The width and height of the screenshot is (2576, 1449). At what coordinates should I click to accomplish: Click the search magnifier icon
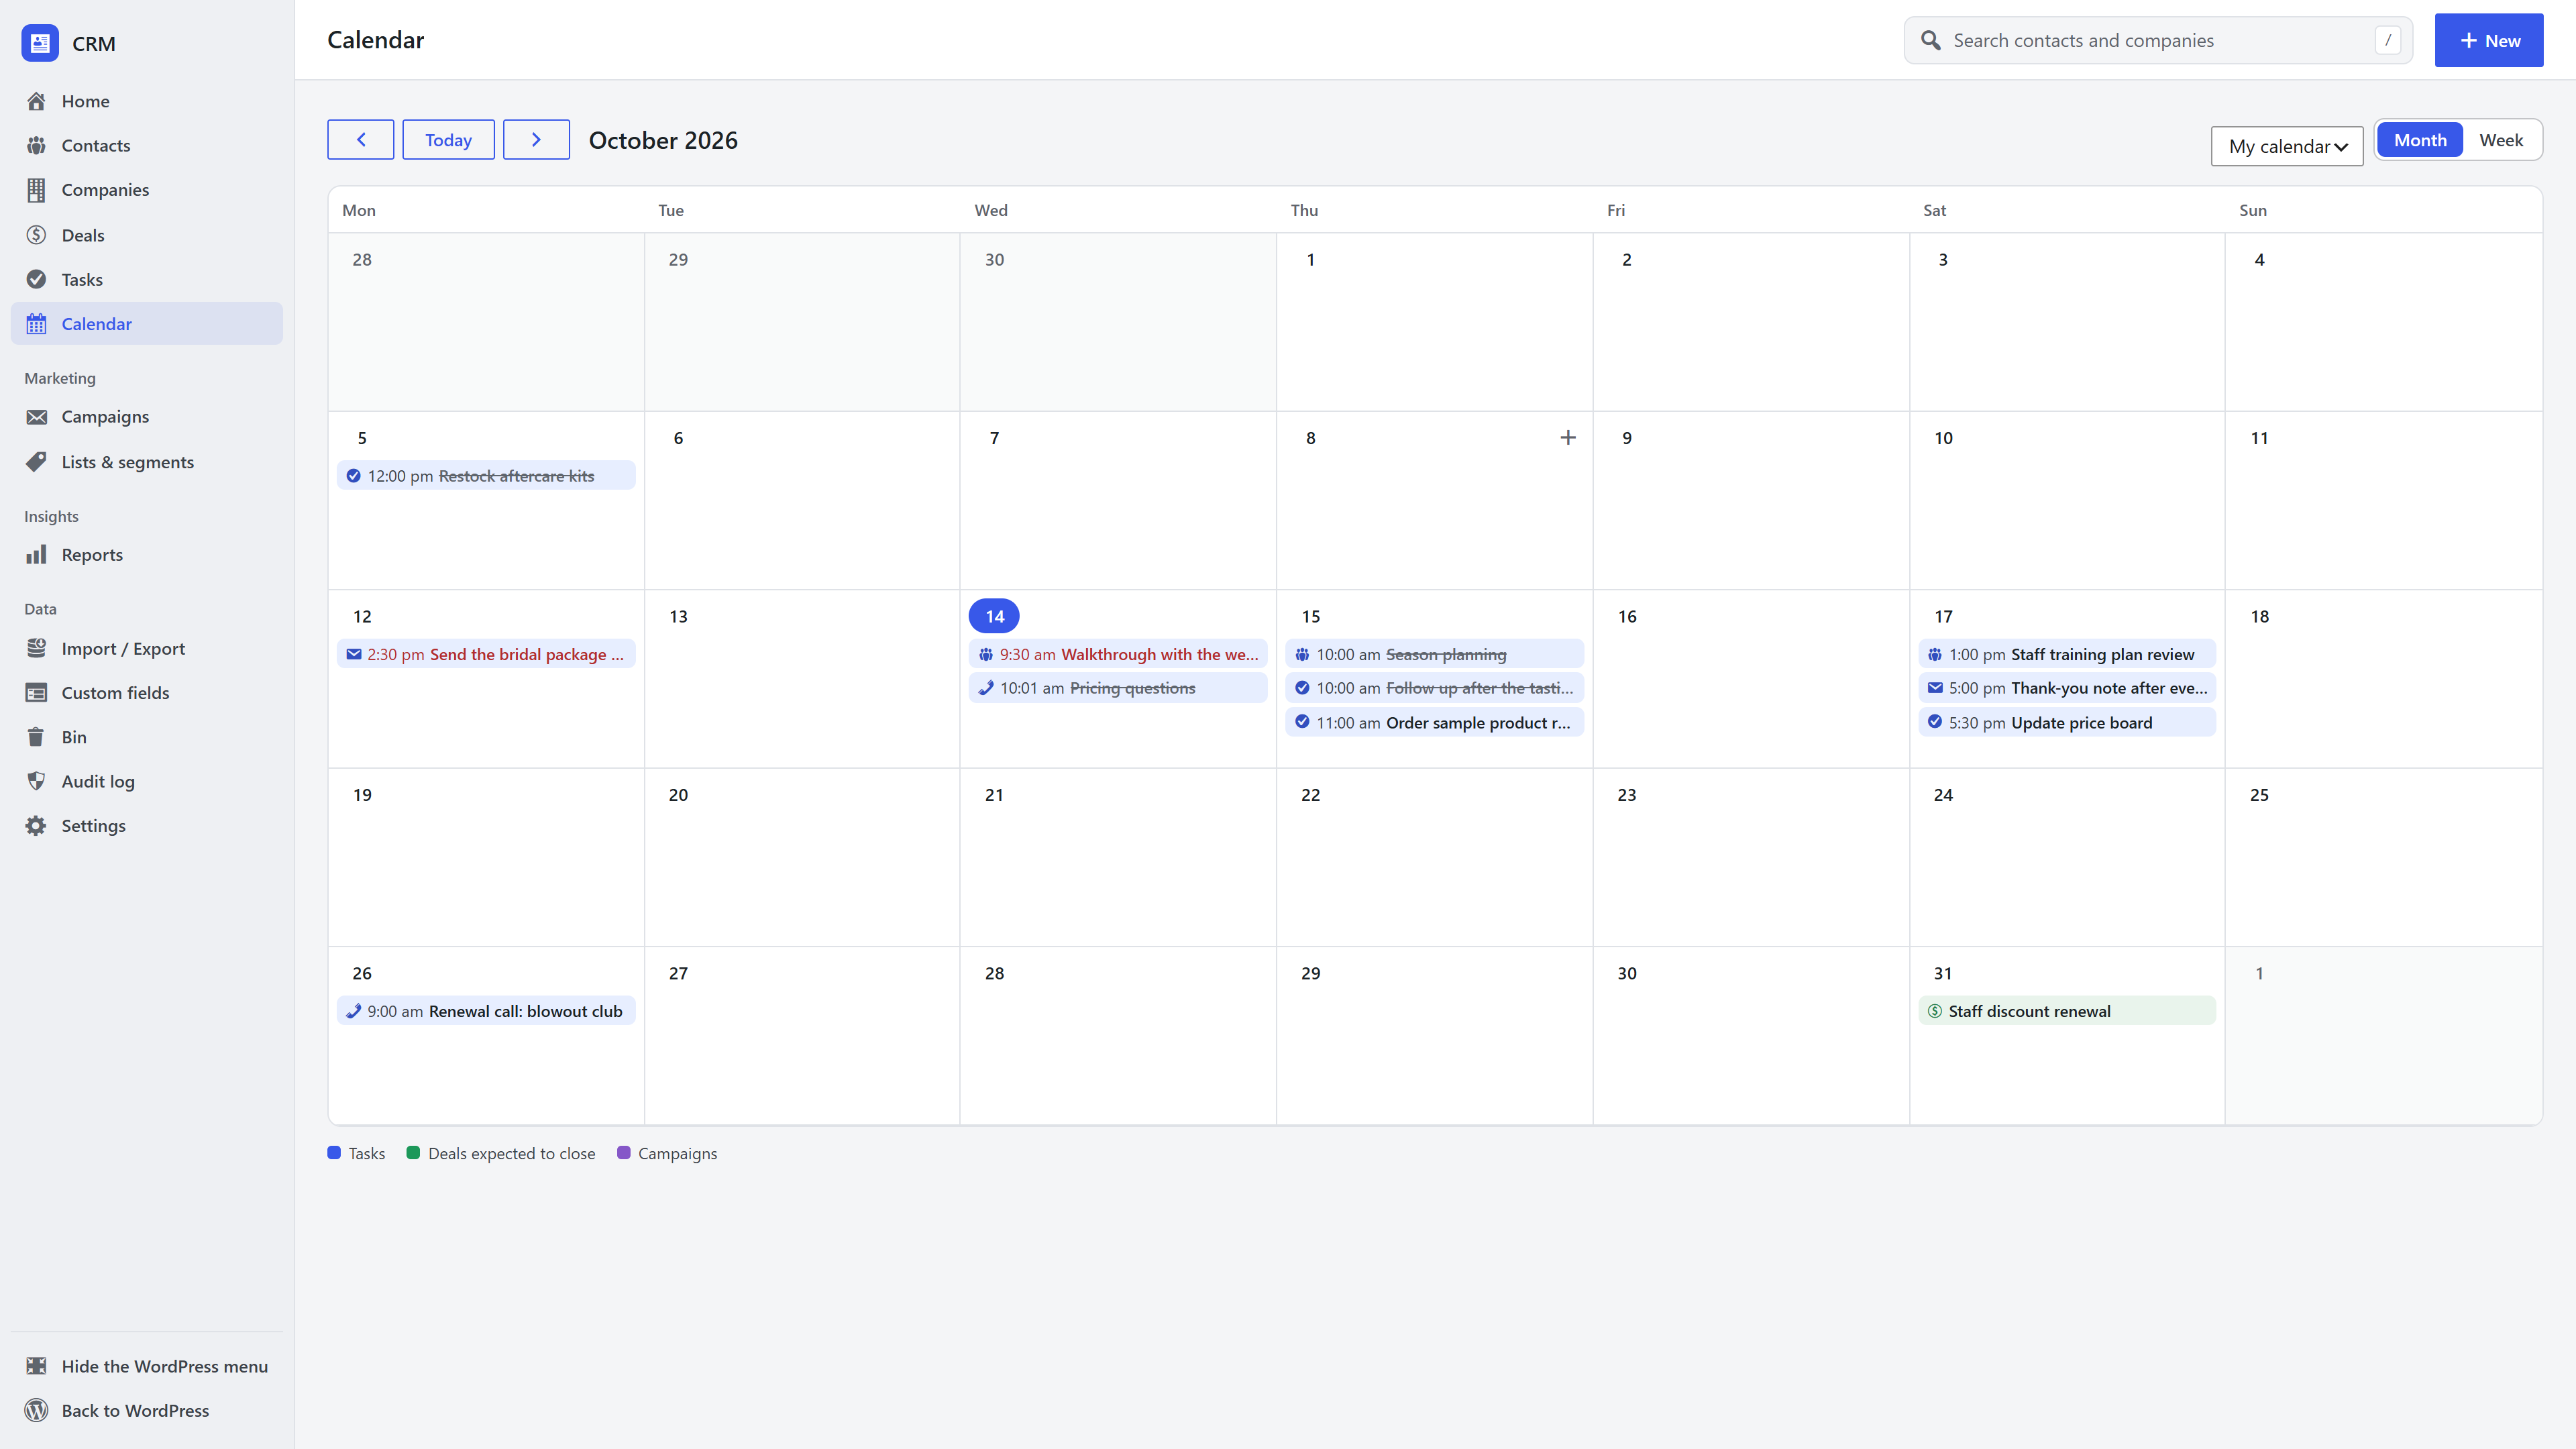(x=1931, y=40)
